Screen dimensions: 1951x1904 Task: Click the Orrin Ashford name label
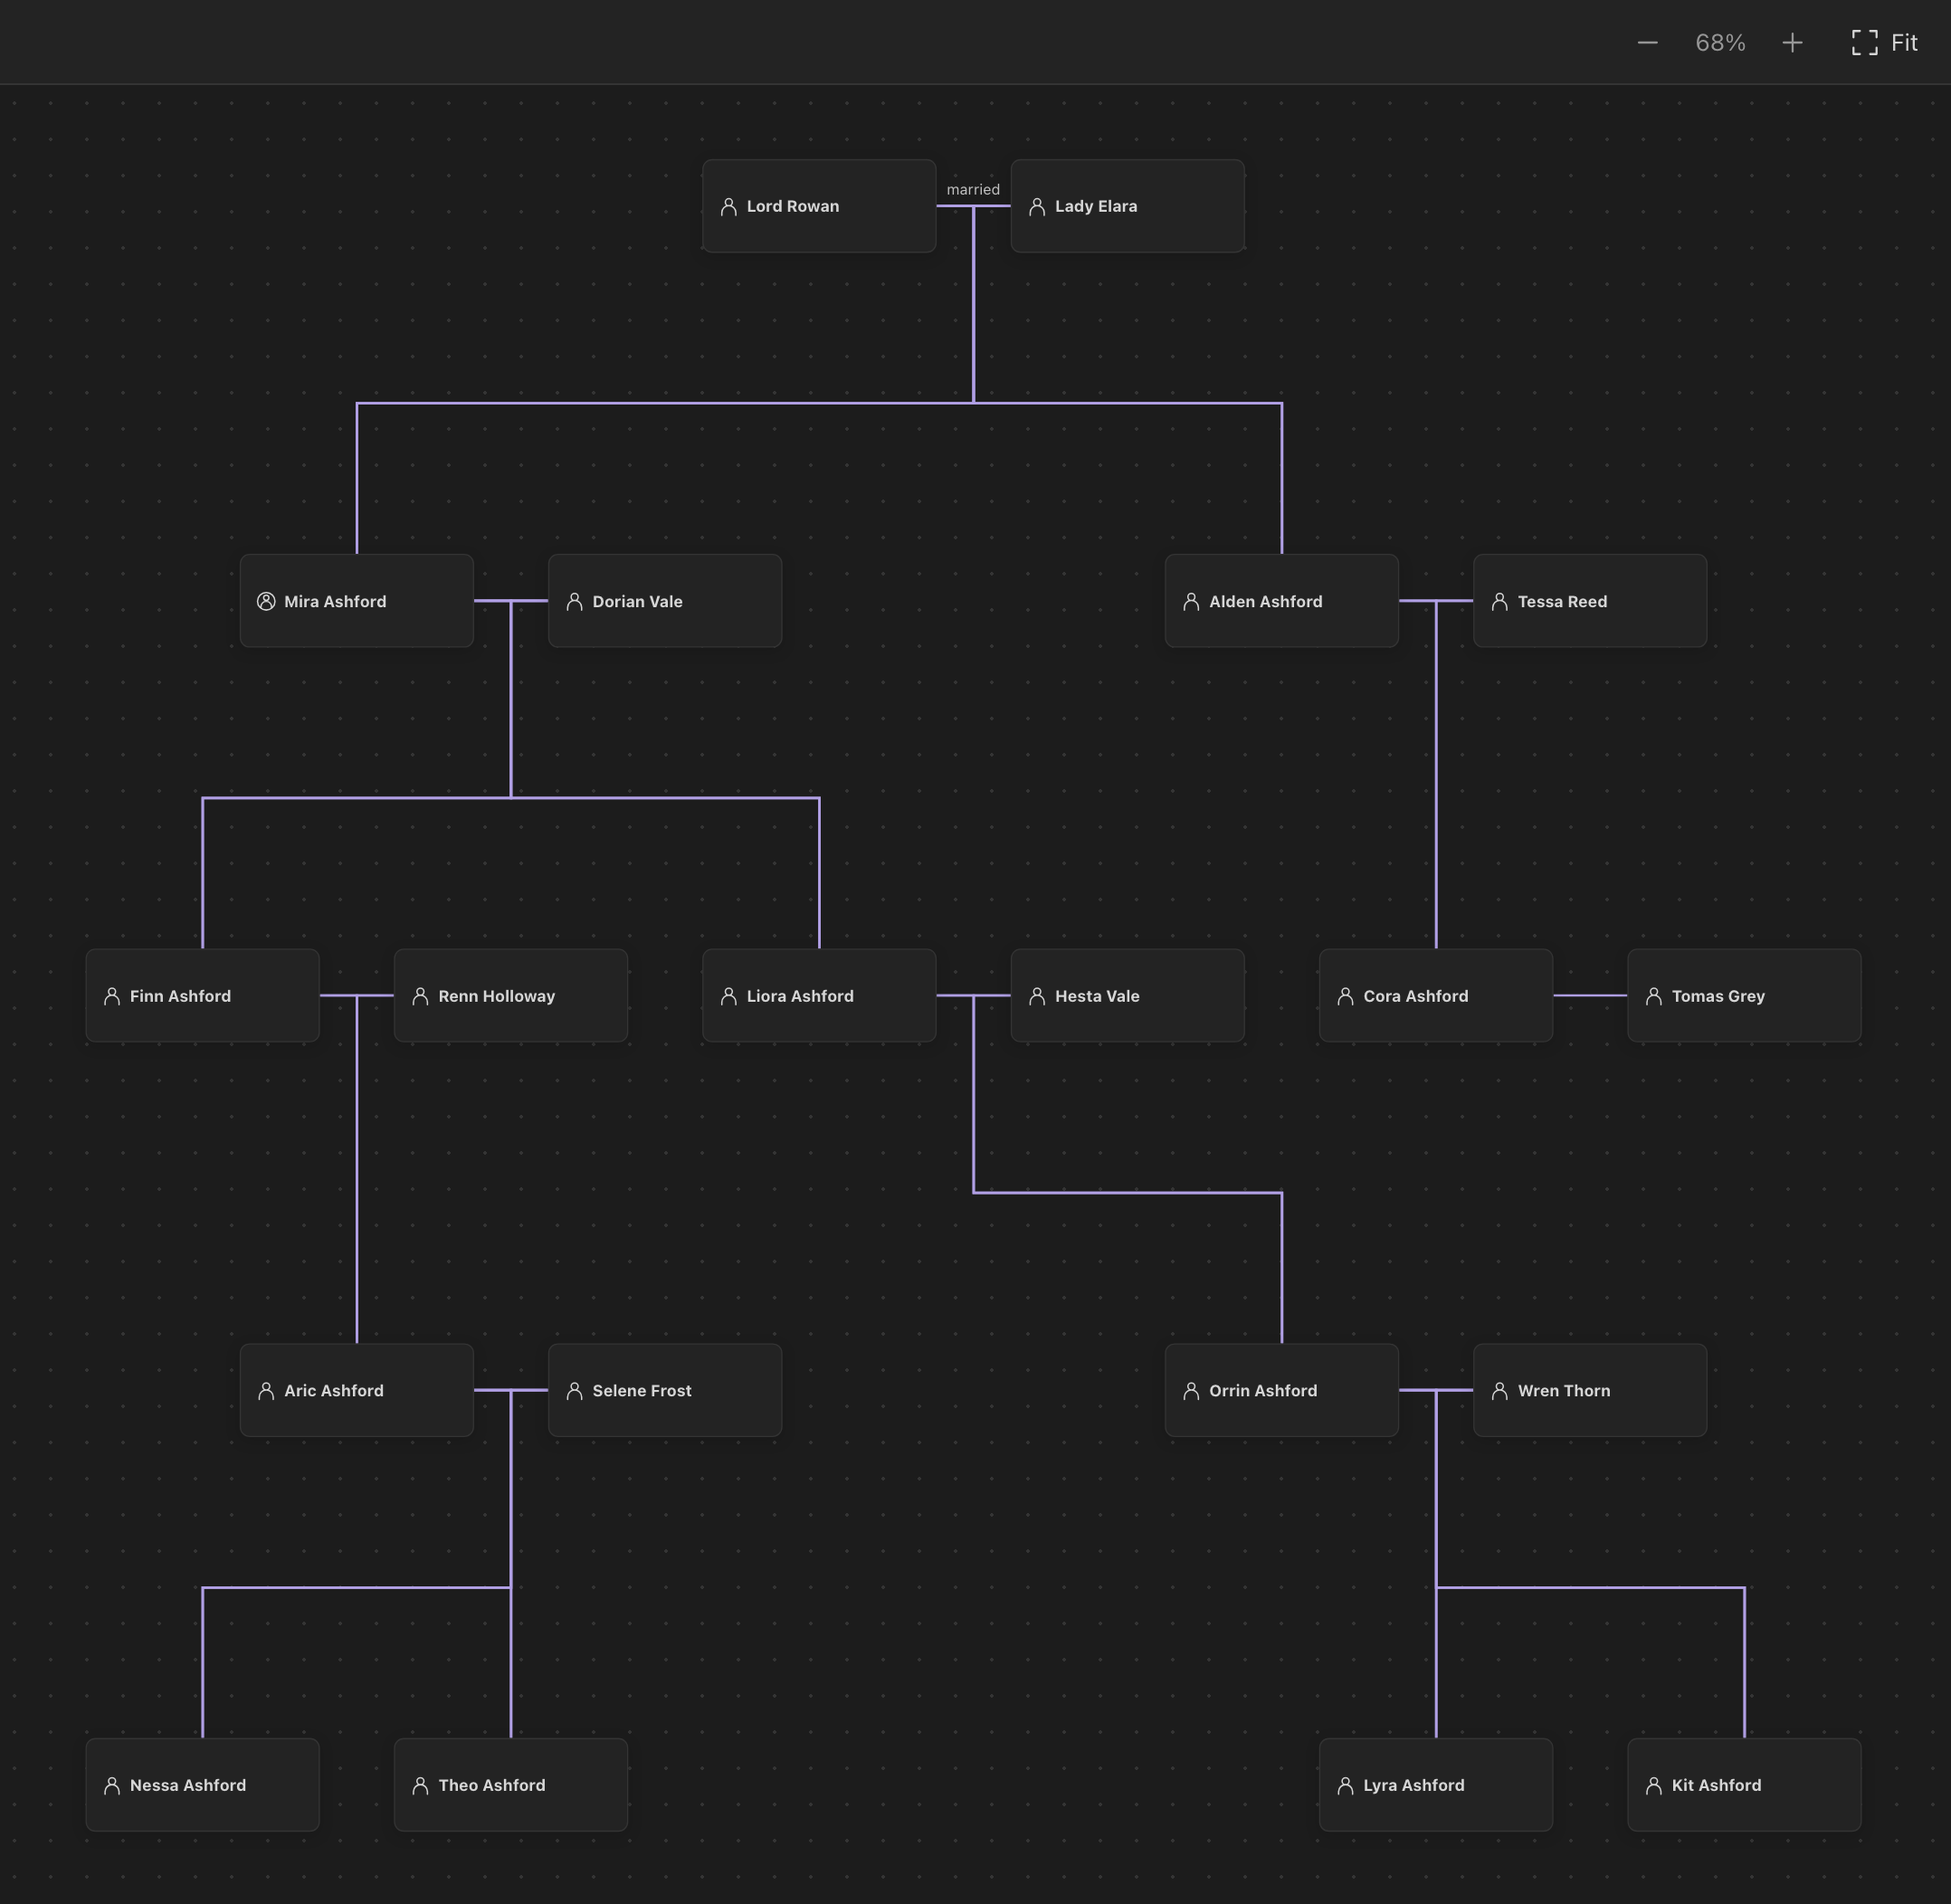click(x=1263, y=1391)
